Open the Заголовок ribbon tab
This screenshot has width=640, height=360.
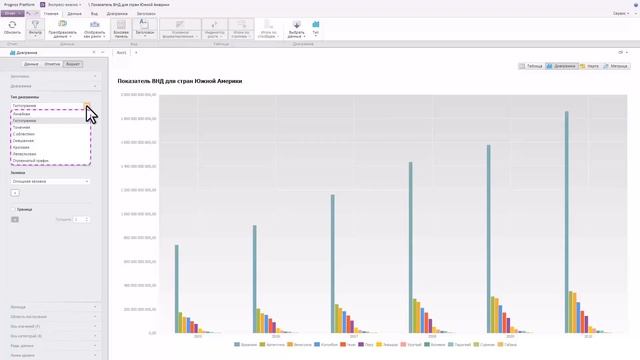146,13
